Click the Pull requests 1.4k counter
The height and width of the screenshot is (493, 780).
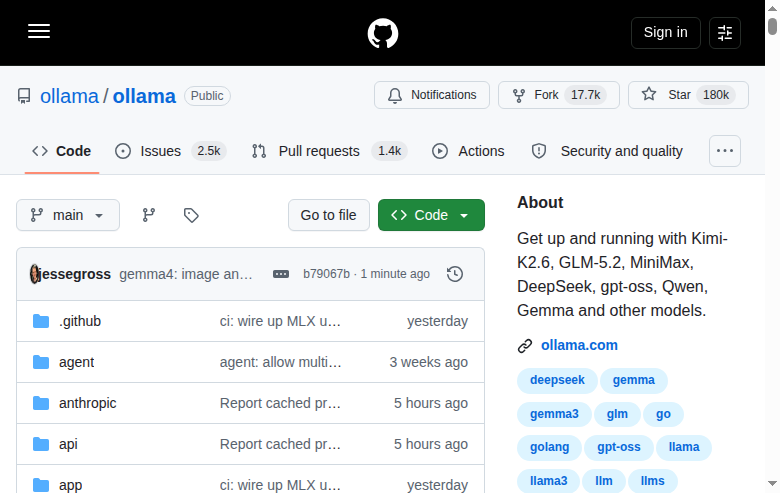tap(389, 151)
